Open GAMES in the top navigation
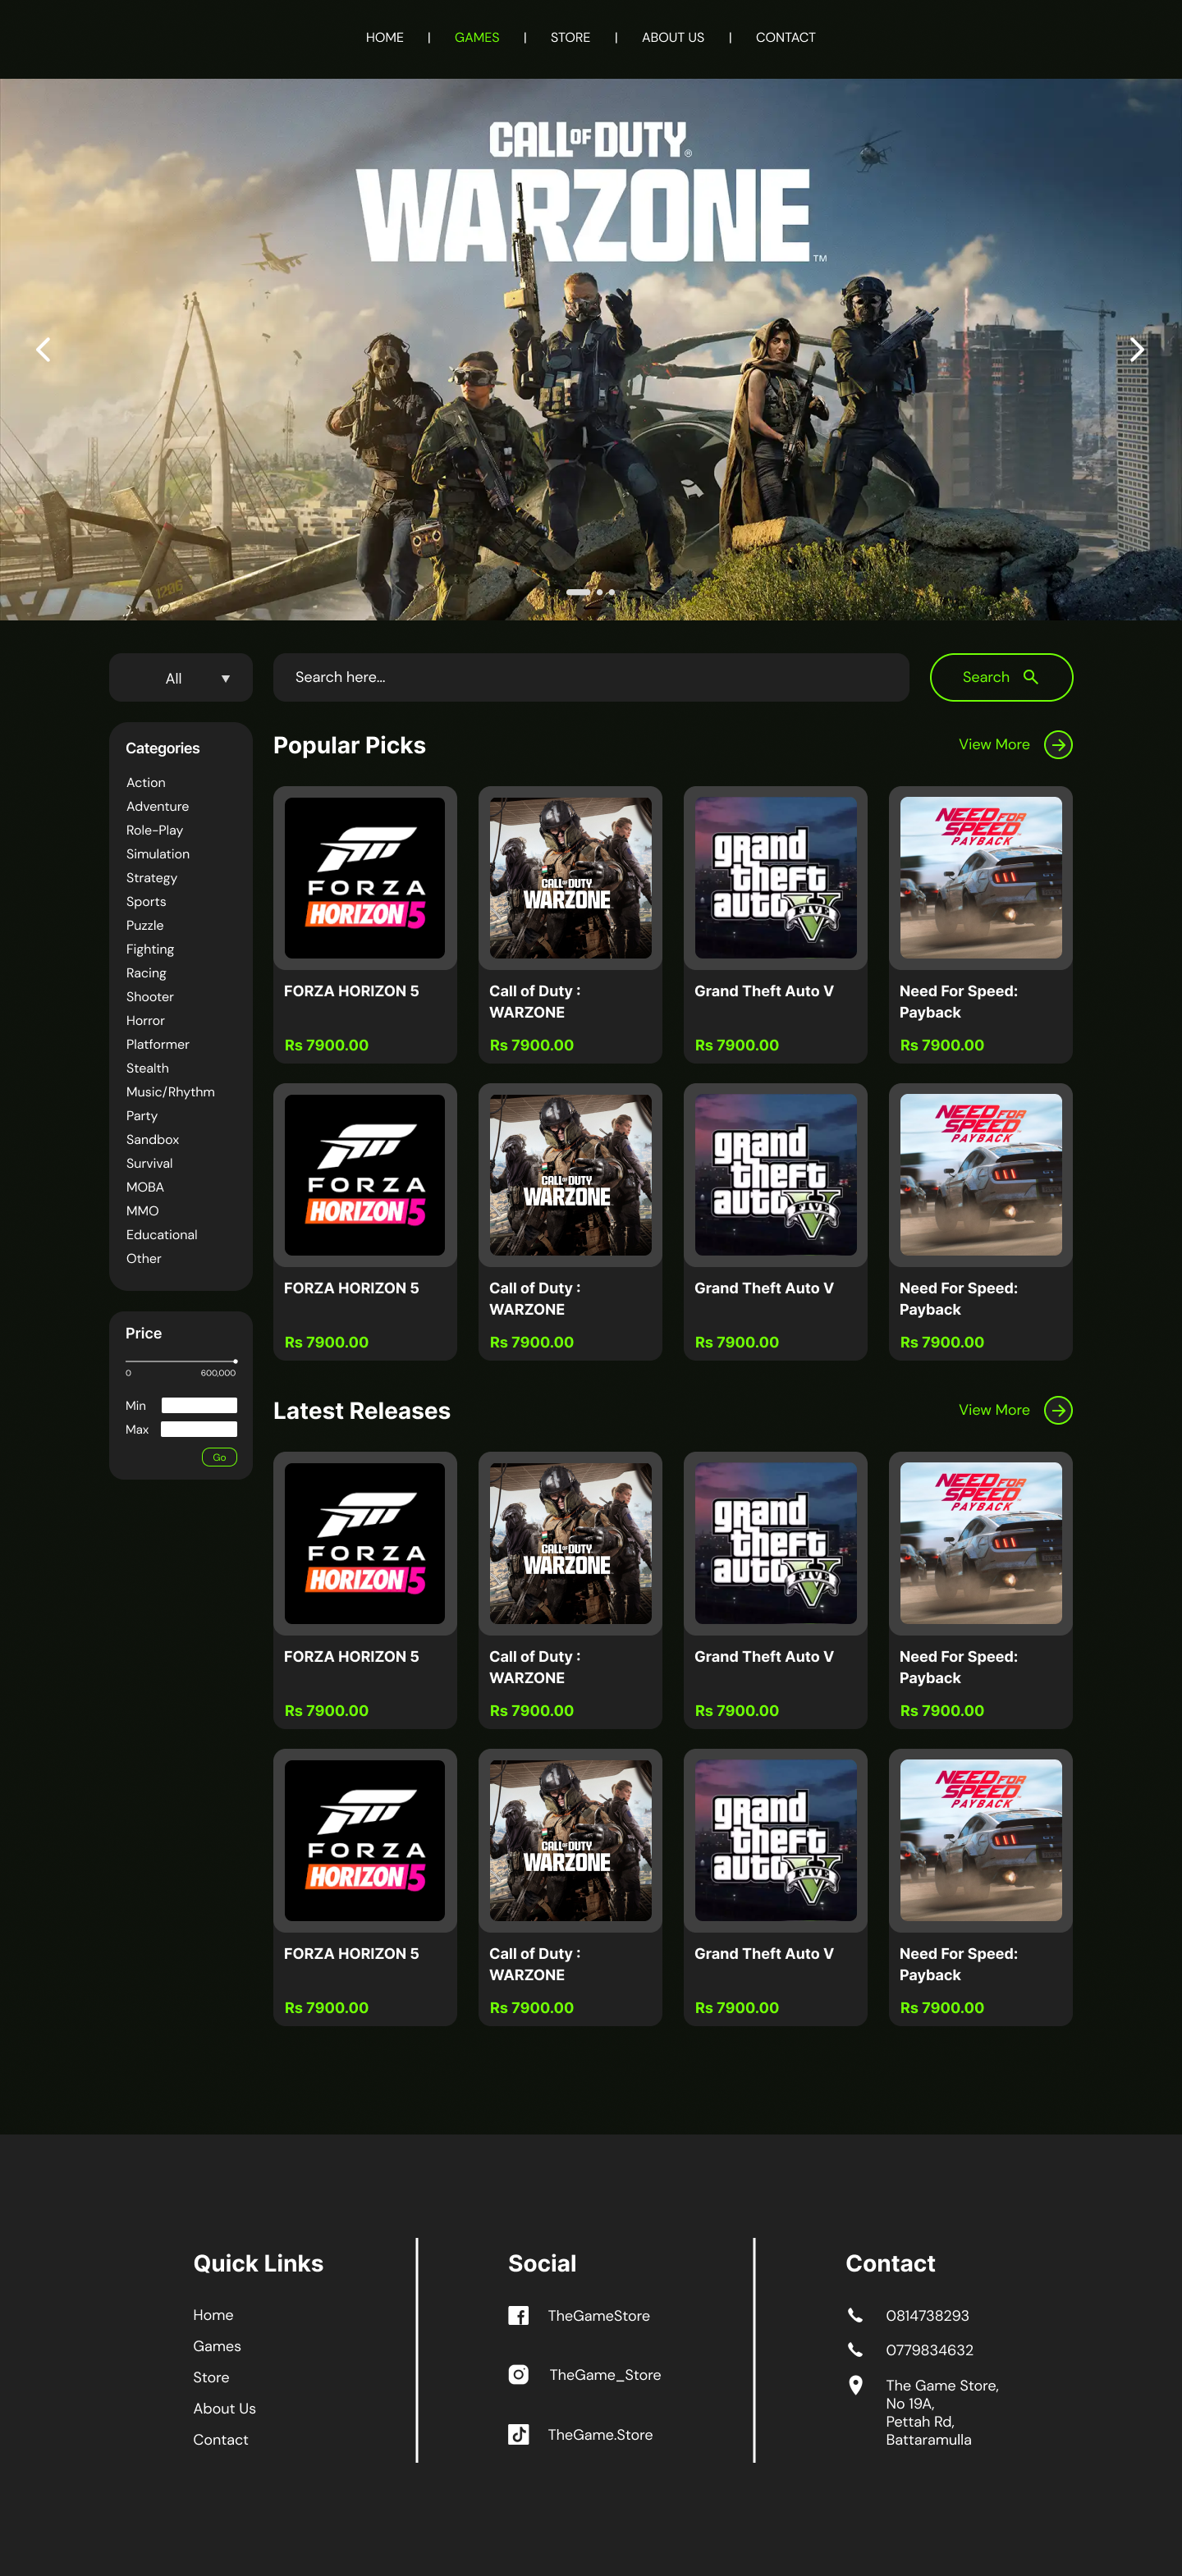 [x=477, y=38]
